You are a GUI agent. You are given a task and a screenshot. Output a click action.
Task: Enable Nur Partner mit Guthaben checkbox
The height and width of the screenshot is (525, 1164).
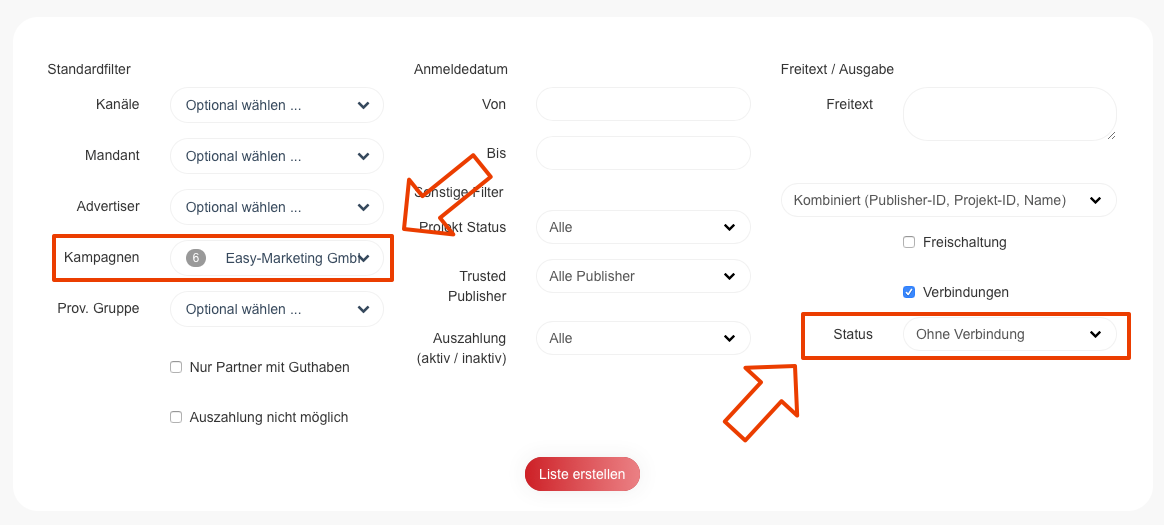[176, 367]
